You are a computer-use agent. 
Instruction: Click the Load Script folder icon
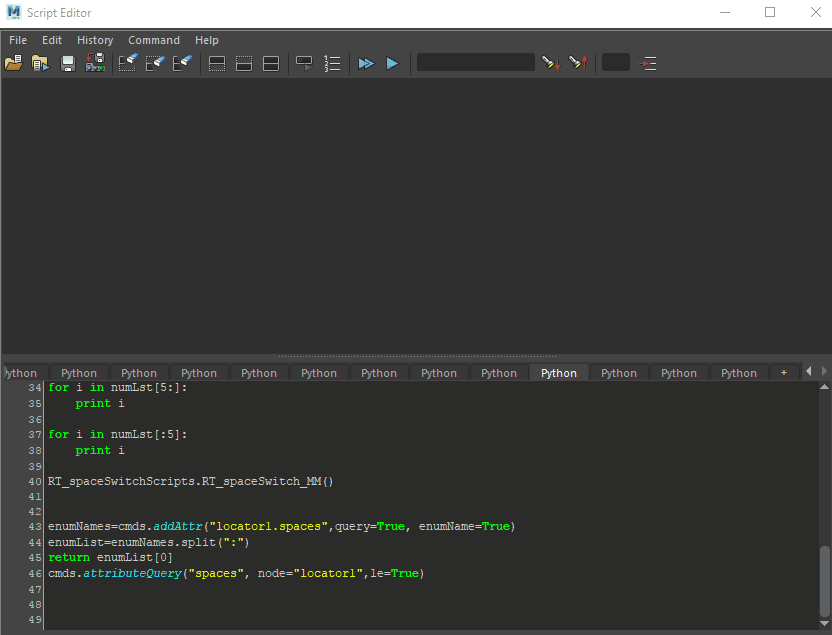(13, 63)
